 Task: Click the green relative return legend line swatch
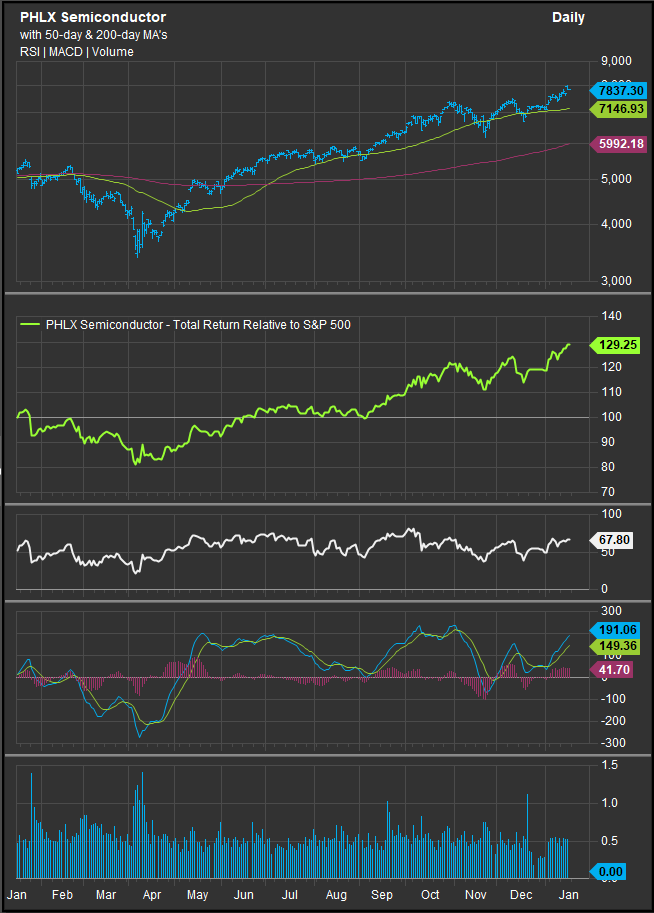pos(30,324)
